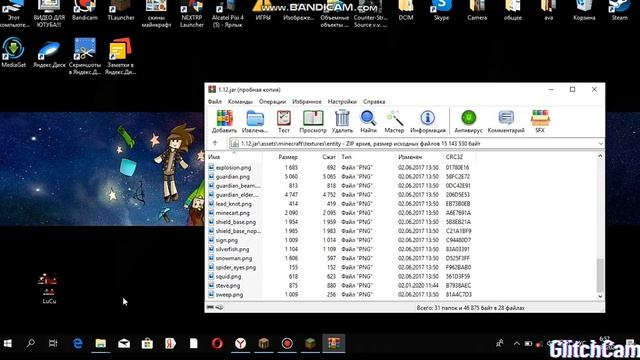Open the Windows Start button
Screen dimensions: 640x360
click(7, 343)
